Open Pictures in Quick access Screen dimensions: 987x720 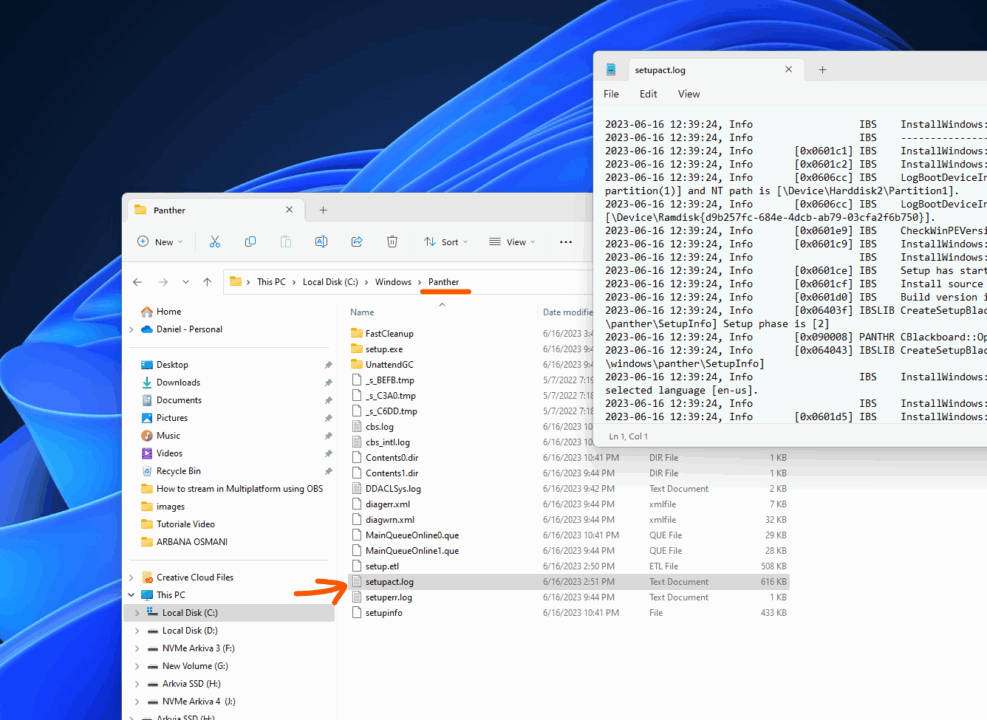[x=172, y=417]
